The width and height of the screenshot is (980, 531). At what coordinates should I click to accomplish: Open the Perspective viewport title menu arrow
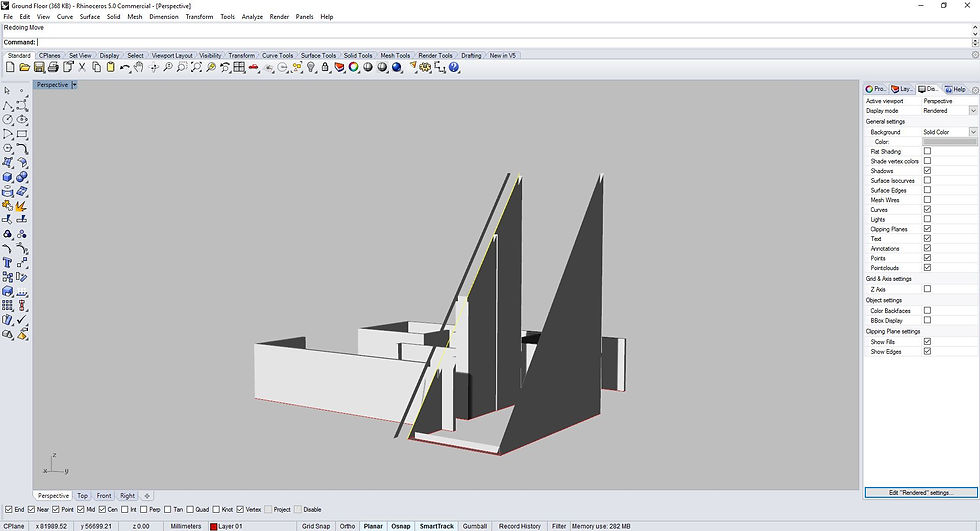tap(74, 84)
